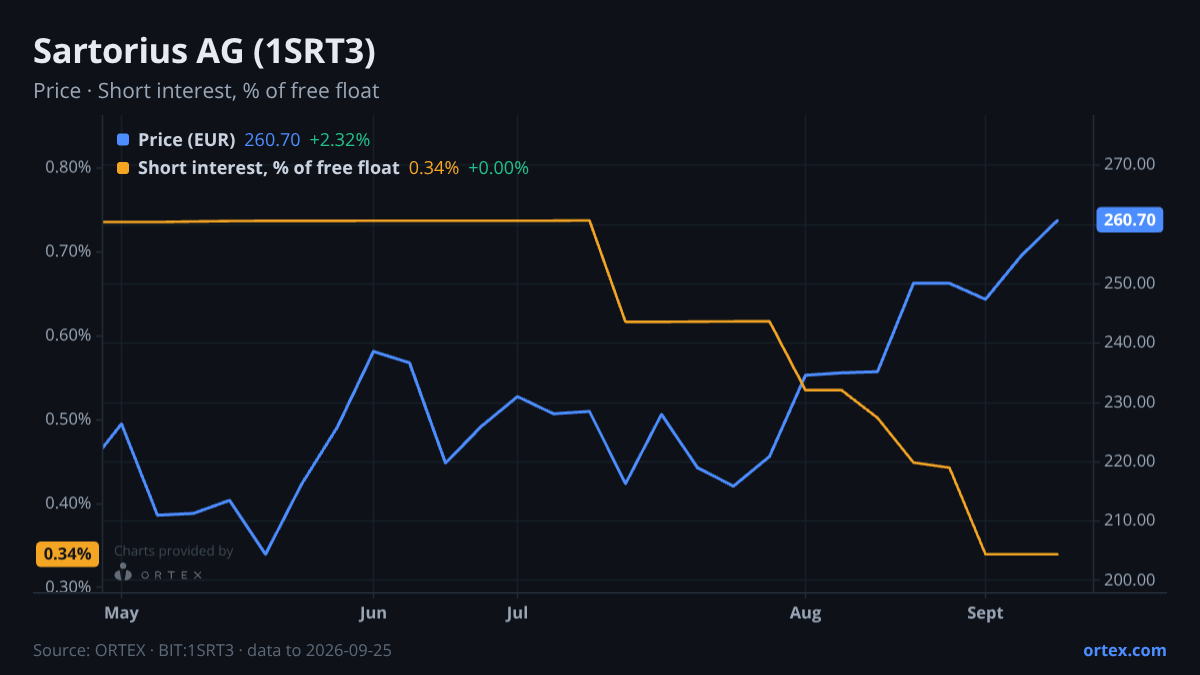Click the +2.32% price change value

point(339,140)
